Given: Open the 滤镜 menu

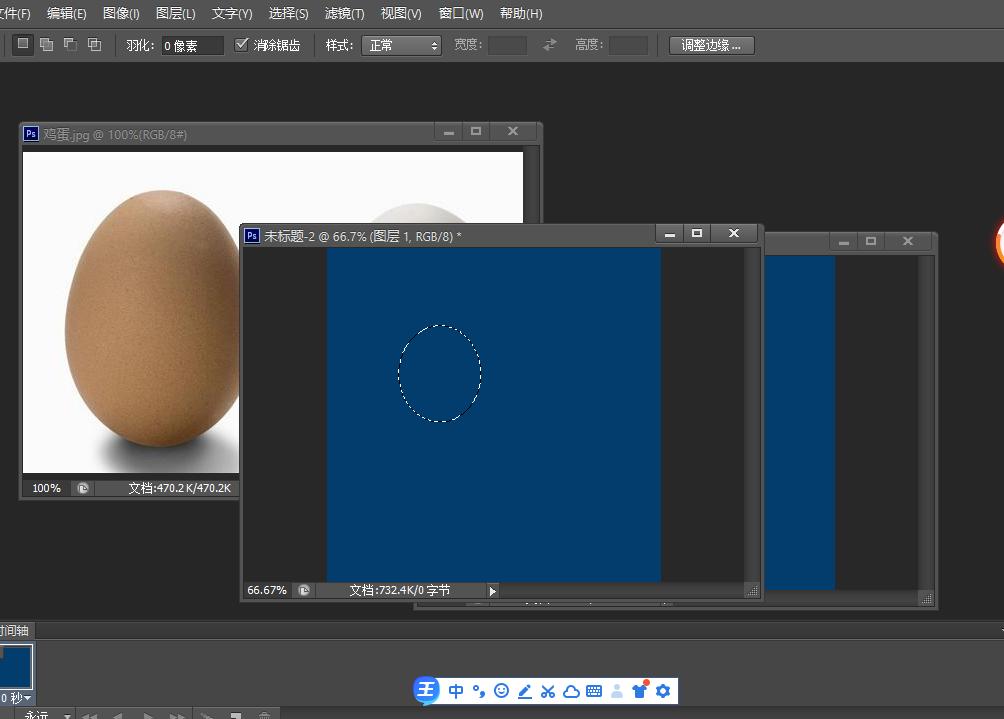Looking at the screenshot, I should point(344,13).
